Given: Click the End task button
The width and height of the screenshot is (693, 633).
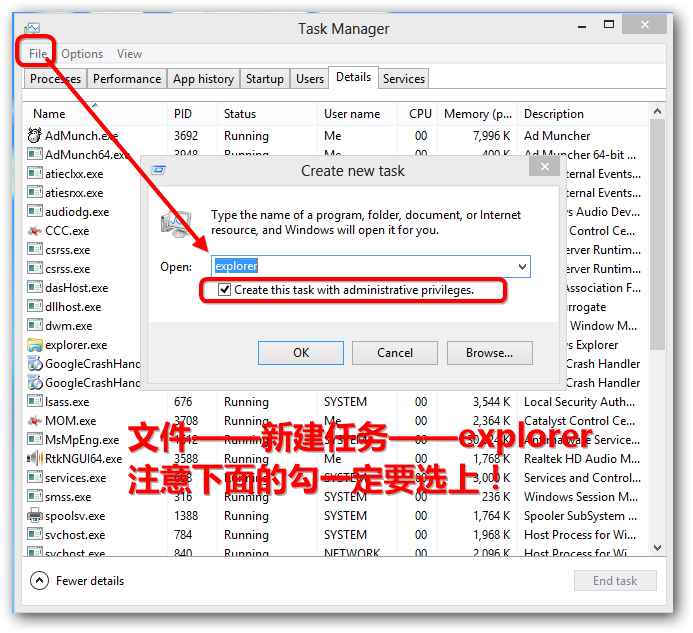Looking at the screenshot, I should coord(615,581).
